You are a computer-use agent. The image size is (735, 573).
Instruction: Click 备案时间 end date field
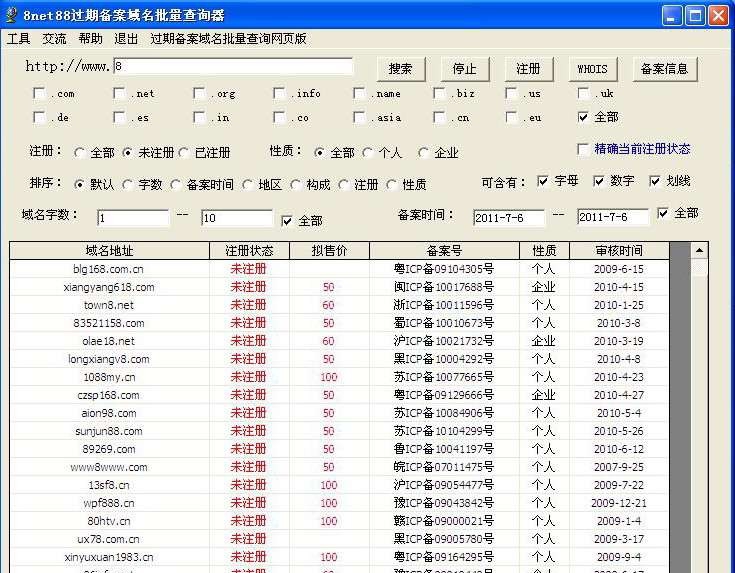pyautogui.click(x=613, y=217)
